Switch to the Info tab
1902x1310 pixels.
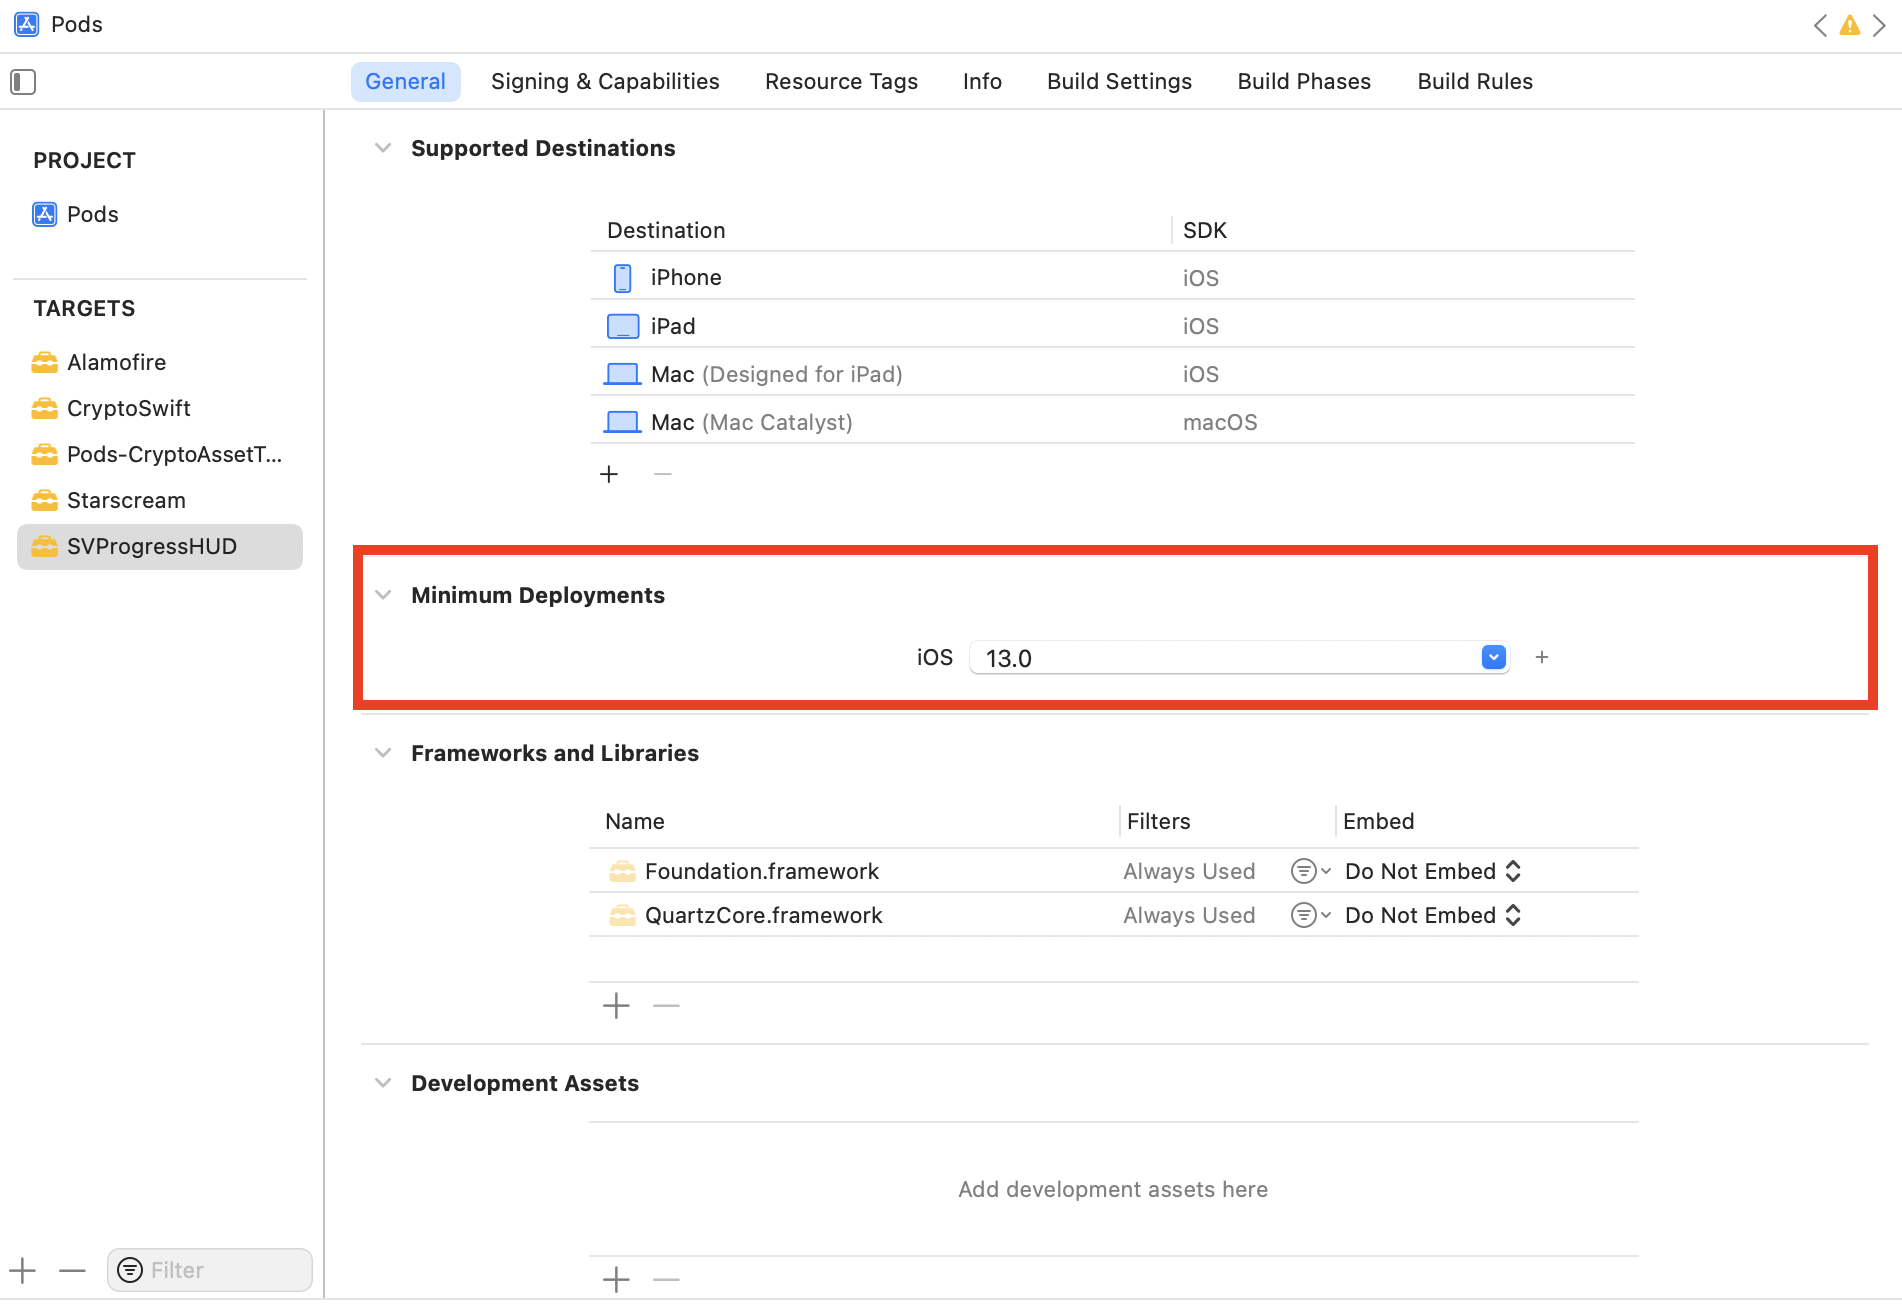[x=982, y=82]
